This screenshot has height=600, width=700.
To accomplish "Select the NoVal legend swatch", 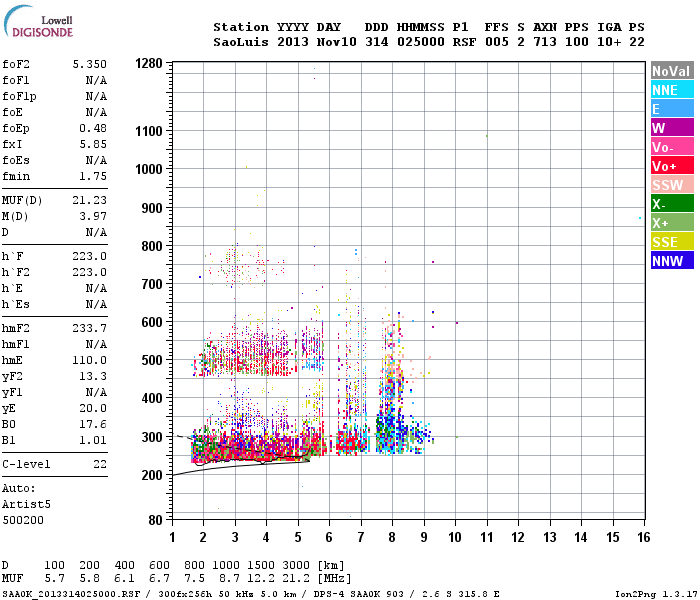I will pyautogui.click(x=672, y=71).
